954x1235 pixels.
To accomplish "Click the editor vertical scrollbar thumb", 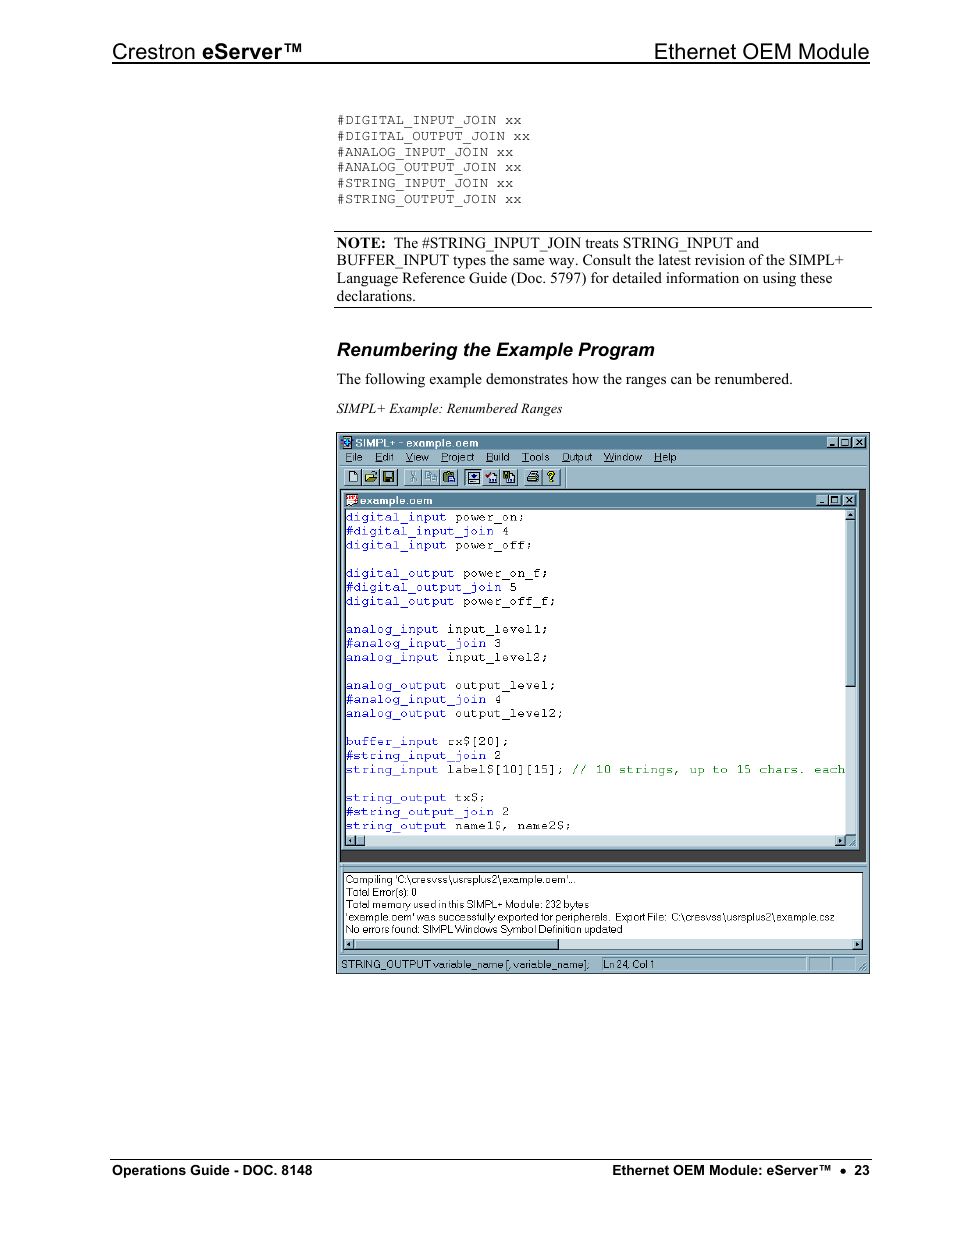I will click(850, 604).
